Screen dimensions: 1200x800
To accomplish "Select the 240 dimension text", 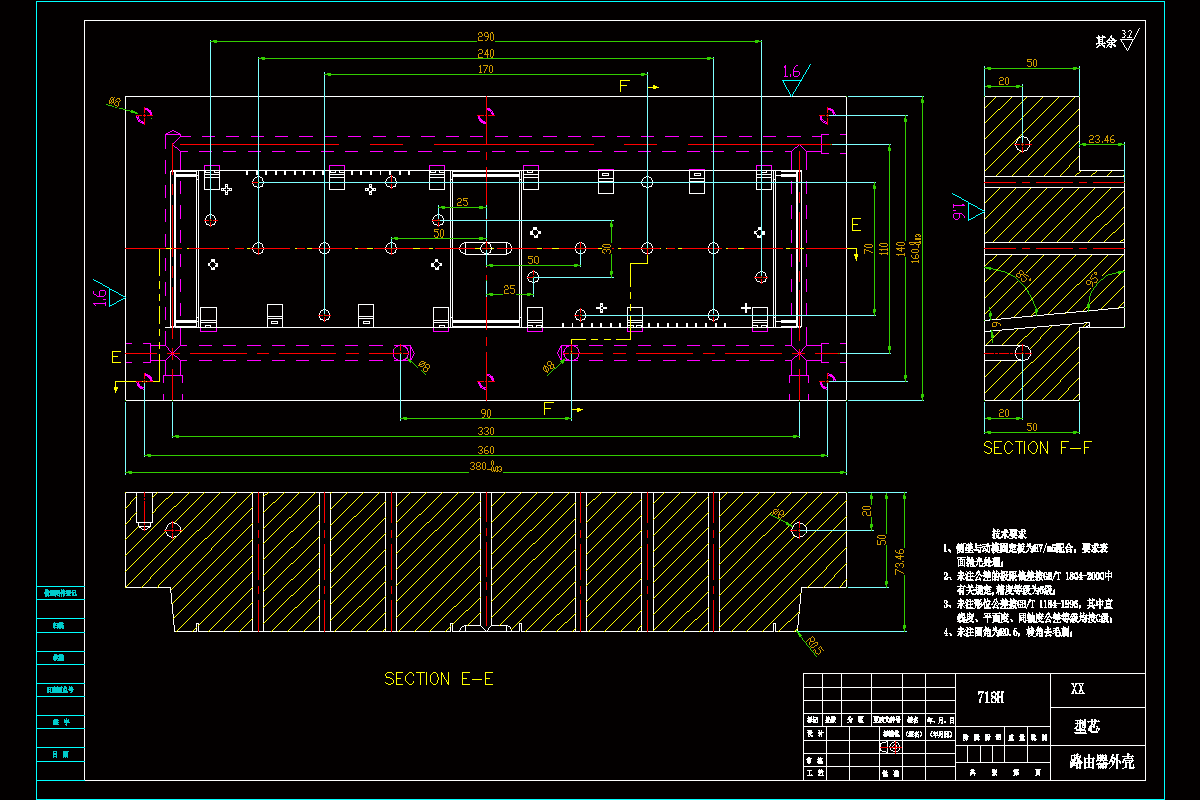I will point(486,53).
